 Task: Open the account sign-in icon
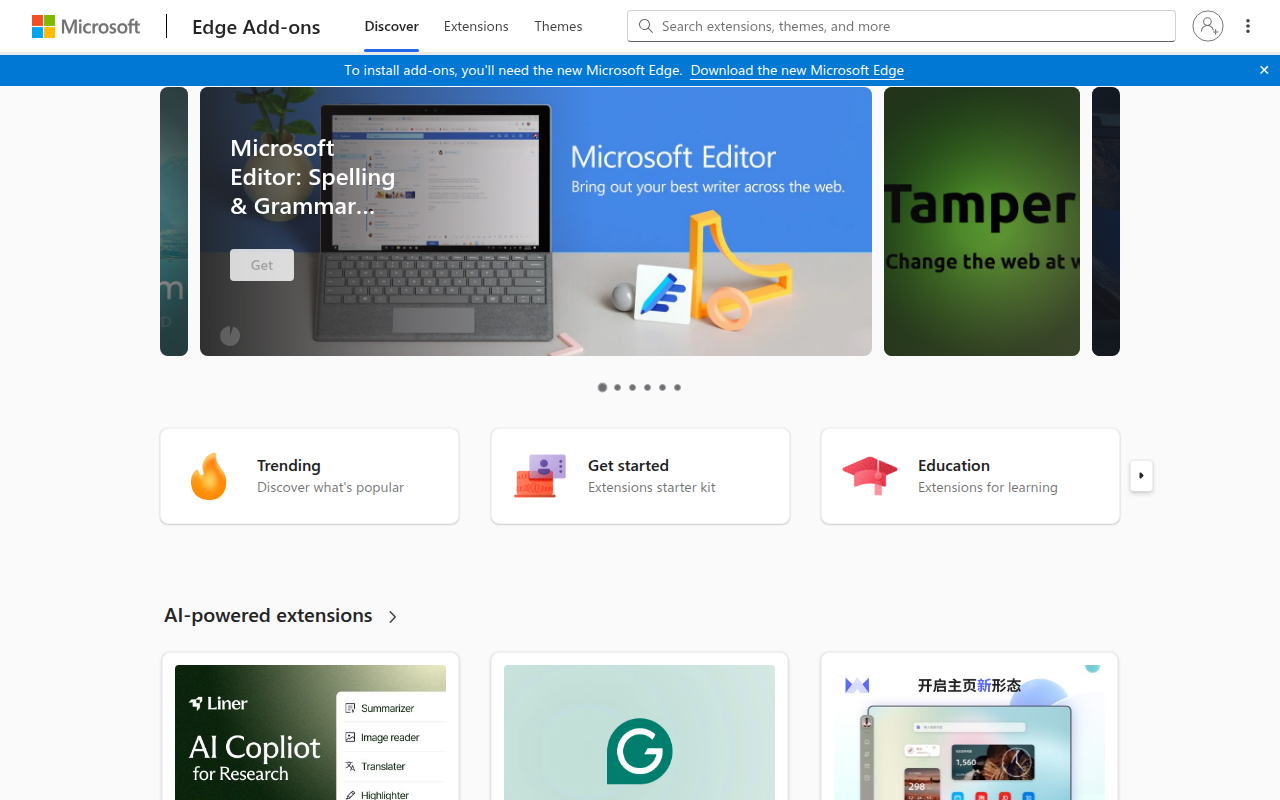(1208, 26)
